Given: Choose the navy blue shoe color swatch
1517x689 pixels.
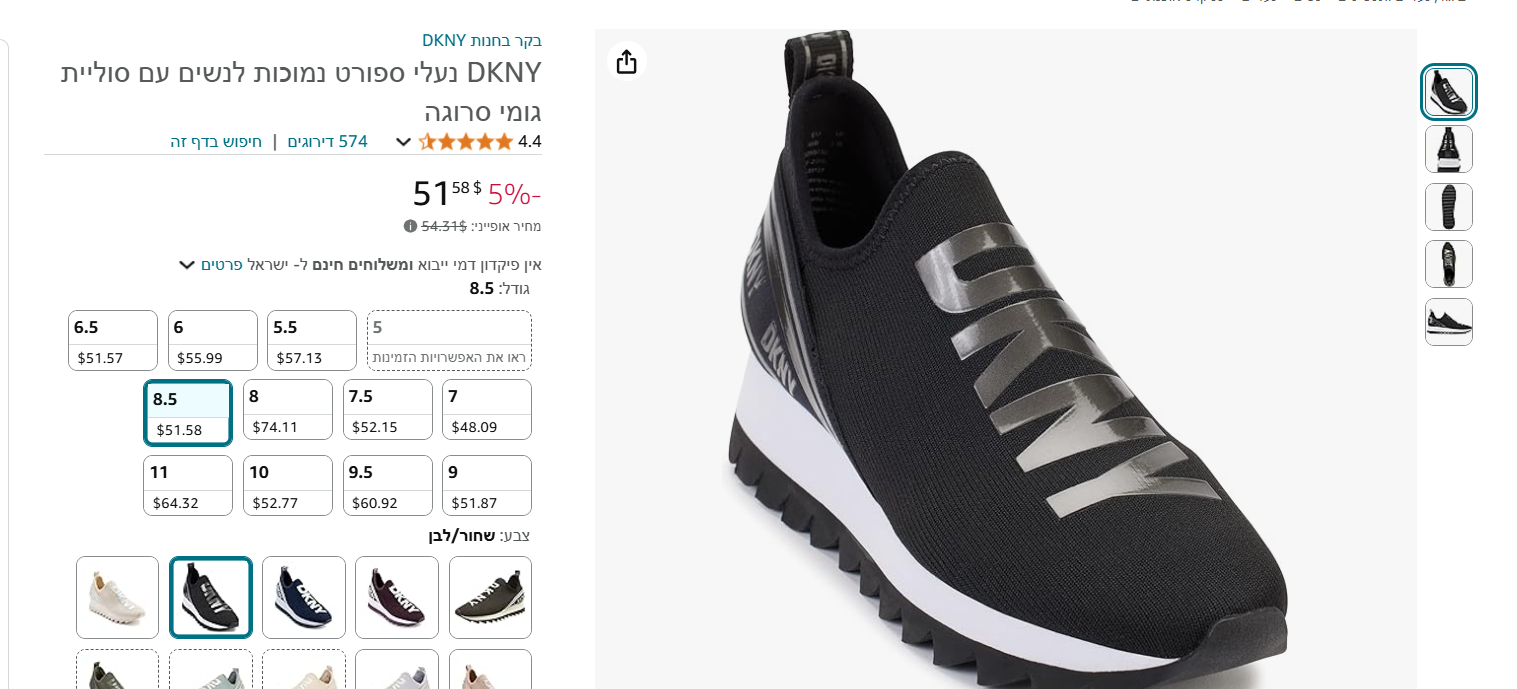Looking at the screenshot, I should coord(304,597).
